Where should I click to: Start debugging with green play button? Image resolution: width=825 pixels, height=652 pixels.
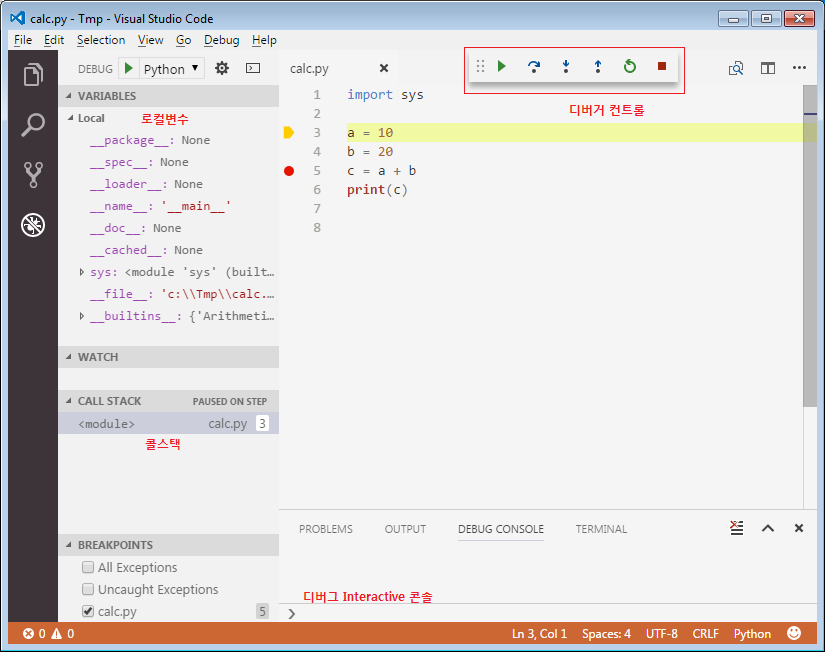(128, 68)
